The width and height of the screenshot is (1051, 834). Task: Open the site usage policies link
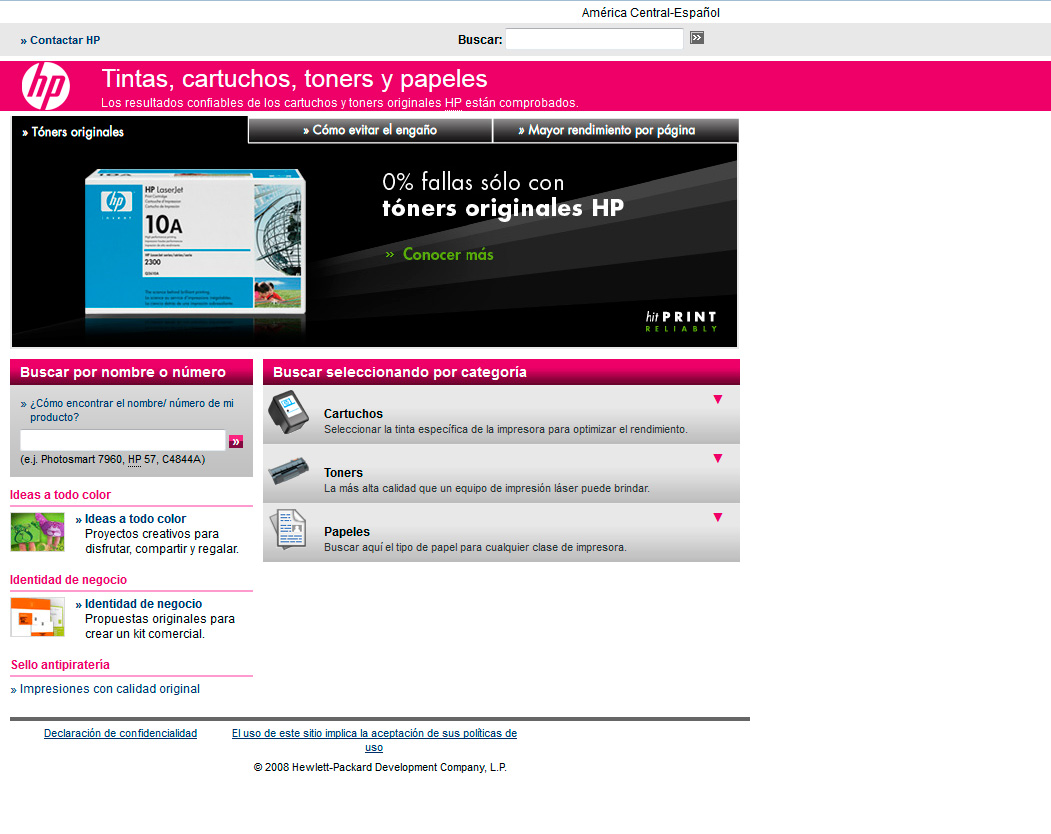(374, 740)
